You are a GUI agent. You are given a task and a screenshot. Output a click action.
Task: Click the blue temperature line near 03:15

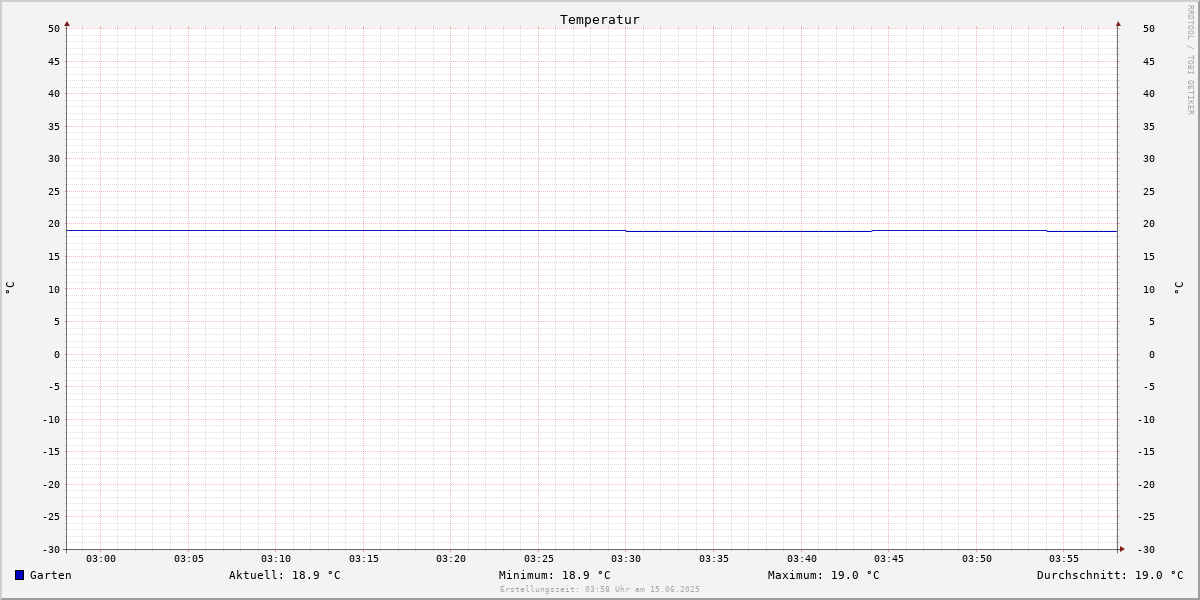364,230
